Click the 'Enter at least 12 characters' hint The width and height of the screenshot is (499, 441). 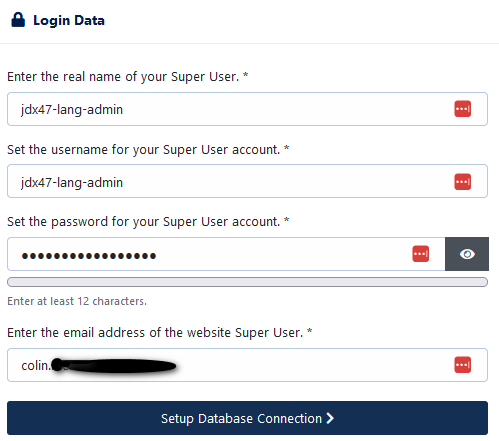(x=77, y=301)
